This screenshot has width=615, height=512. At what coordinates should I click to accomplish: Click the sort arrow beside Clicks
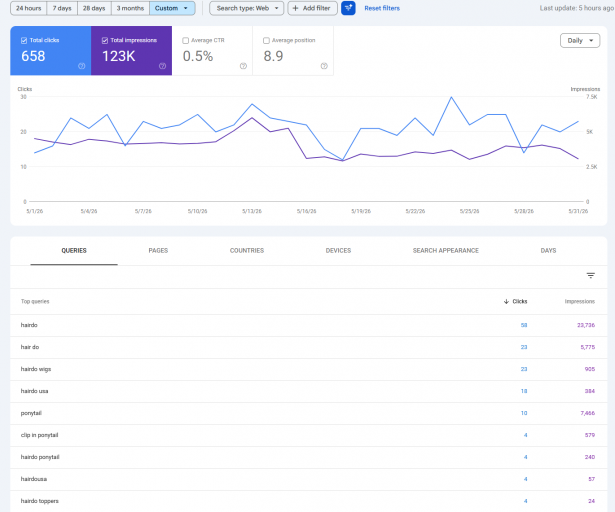506,301
